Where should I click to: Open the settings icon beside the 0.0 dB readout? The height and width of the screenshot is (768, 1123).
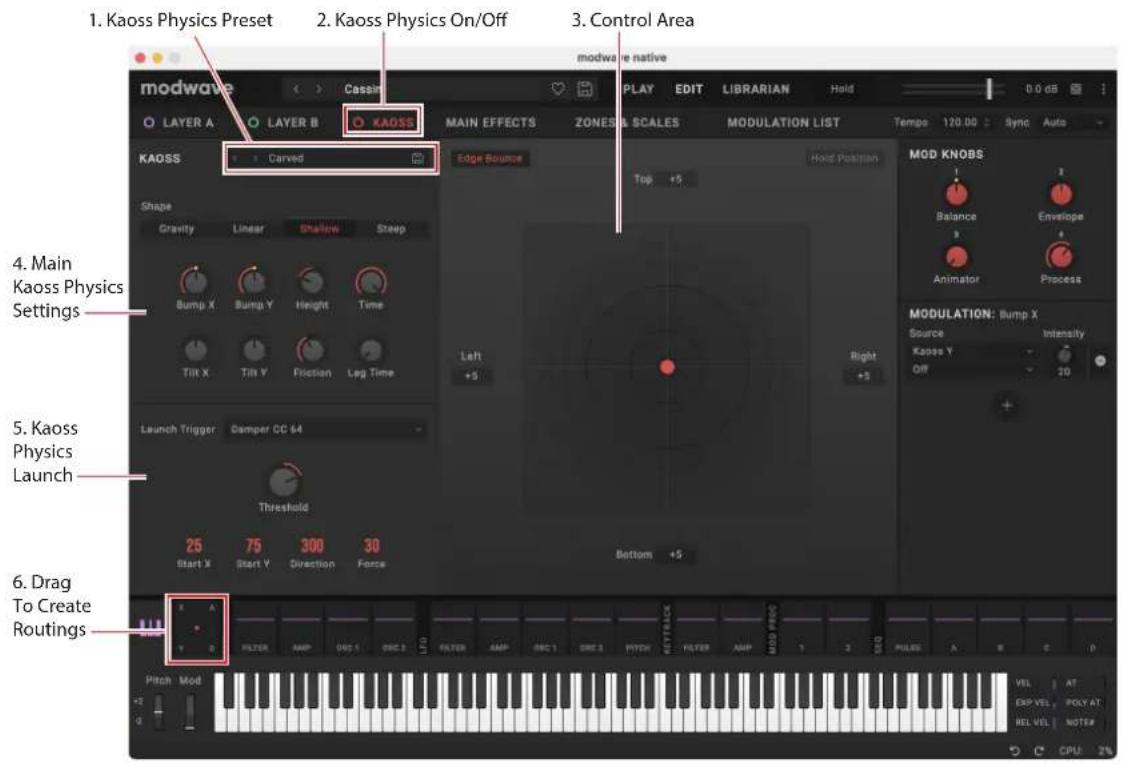coord(1076,89)
